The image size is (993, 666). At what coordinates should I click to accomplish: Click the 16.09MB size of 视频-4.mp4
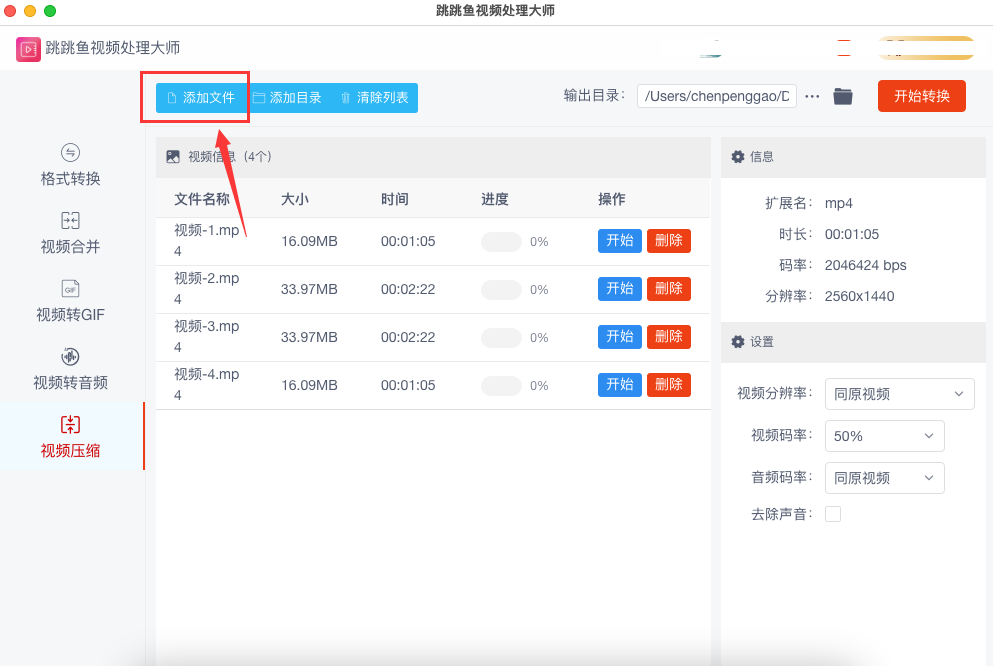click(x=309, y=385)
